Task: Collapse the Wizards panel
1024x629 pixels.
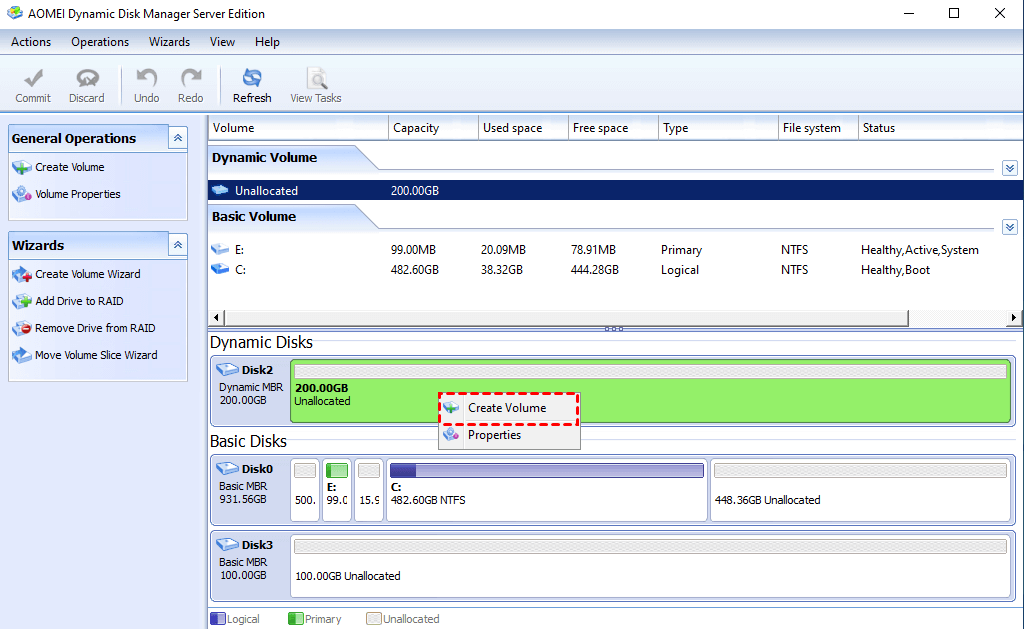Action: pos(178,245)
